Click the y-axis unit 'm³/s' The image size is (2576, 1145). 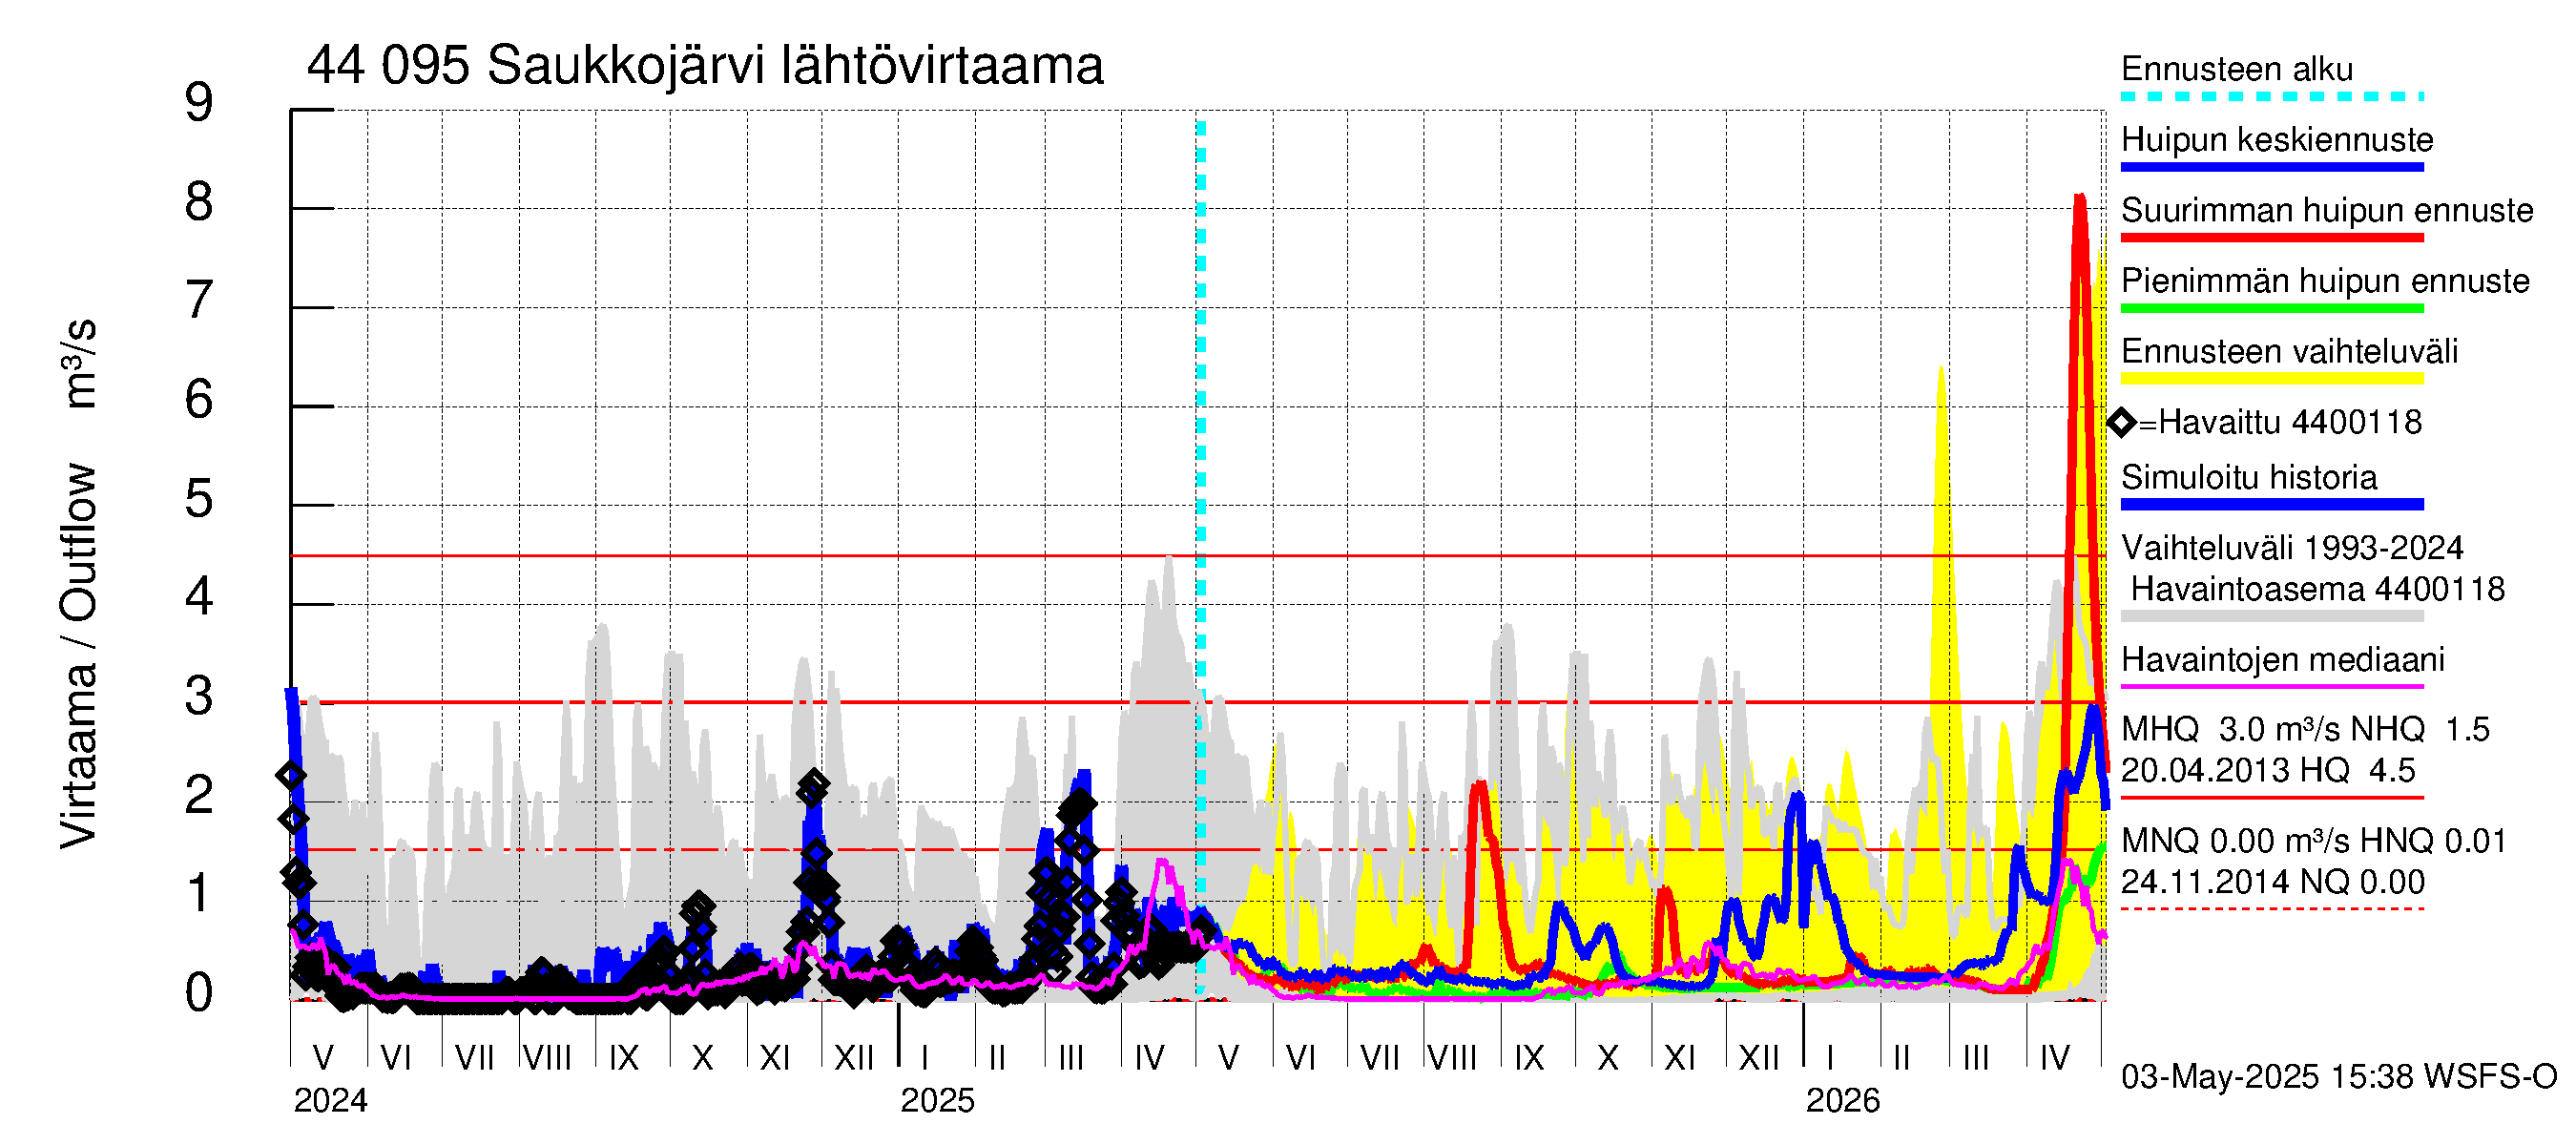(78, 364)
